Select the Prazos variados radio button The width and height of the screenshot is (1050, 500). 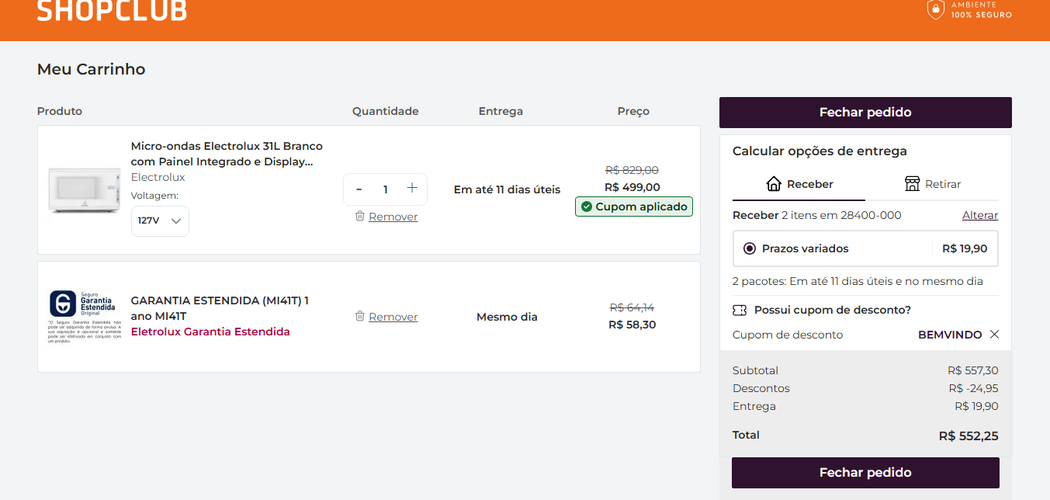pos(749,249)
